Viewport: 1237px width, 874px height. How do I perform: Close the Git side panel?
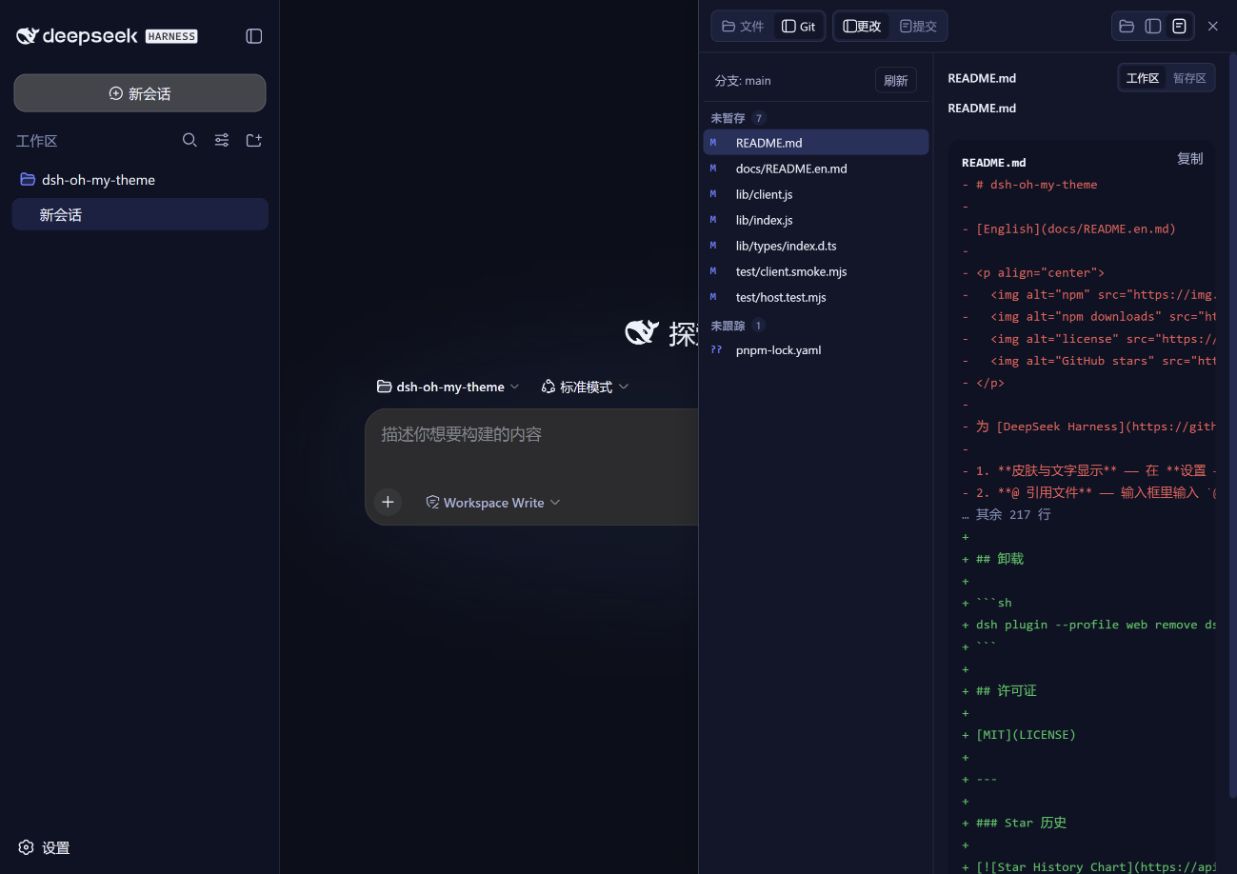1213,26
